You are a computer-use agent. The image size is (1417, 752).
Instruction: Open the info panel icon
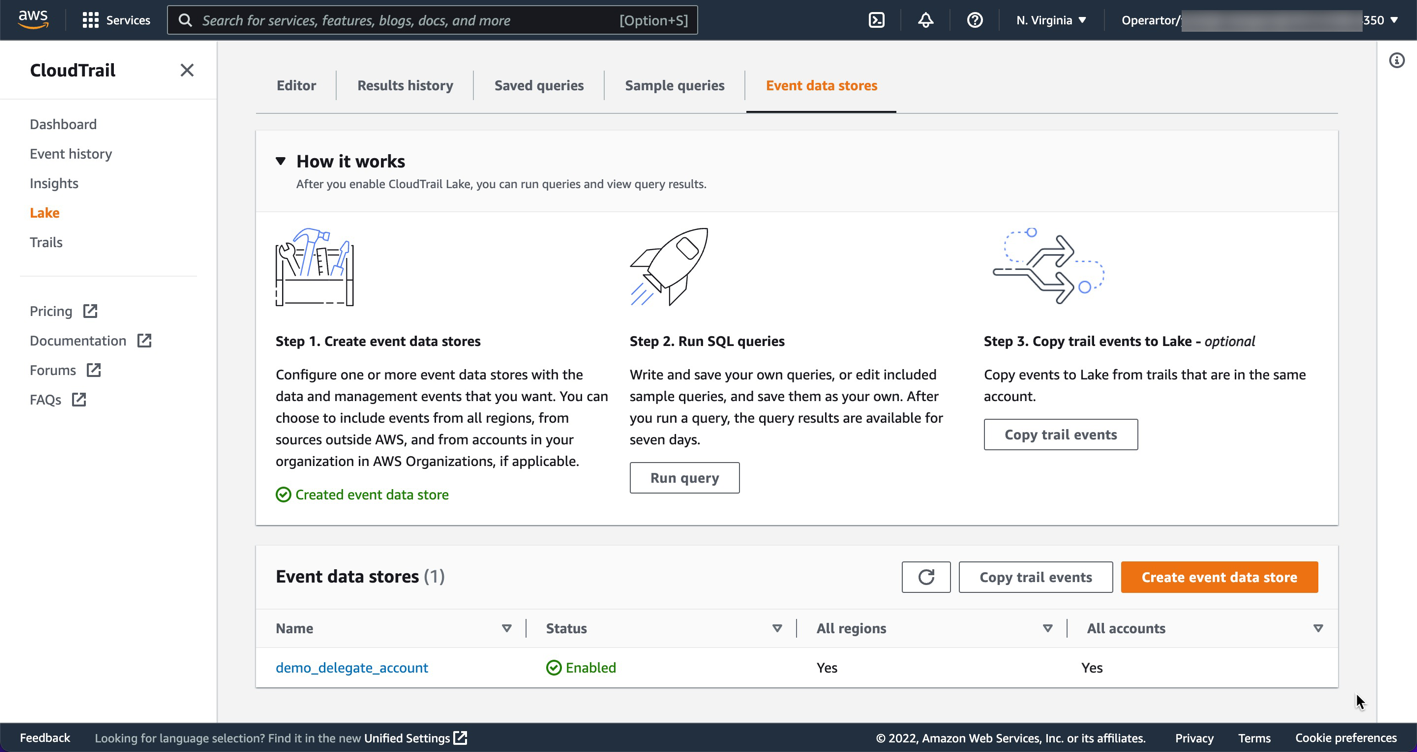coord(1397,61)
